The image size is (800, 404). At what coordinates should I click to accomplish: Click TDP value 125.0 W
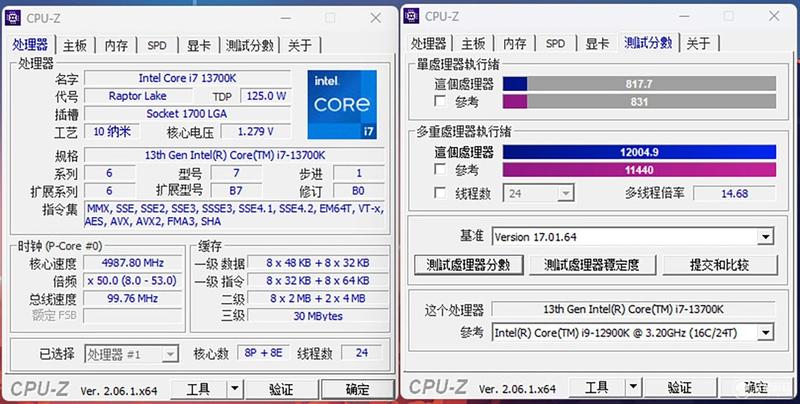click(266, 96)
